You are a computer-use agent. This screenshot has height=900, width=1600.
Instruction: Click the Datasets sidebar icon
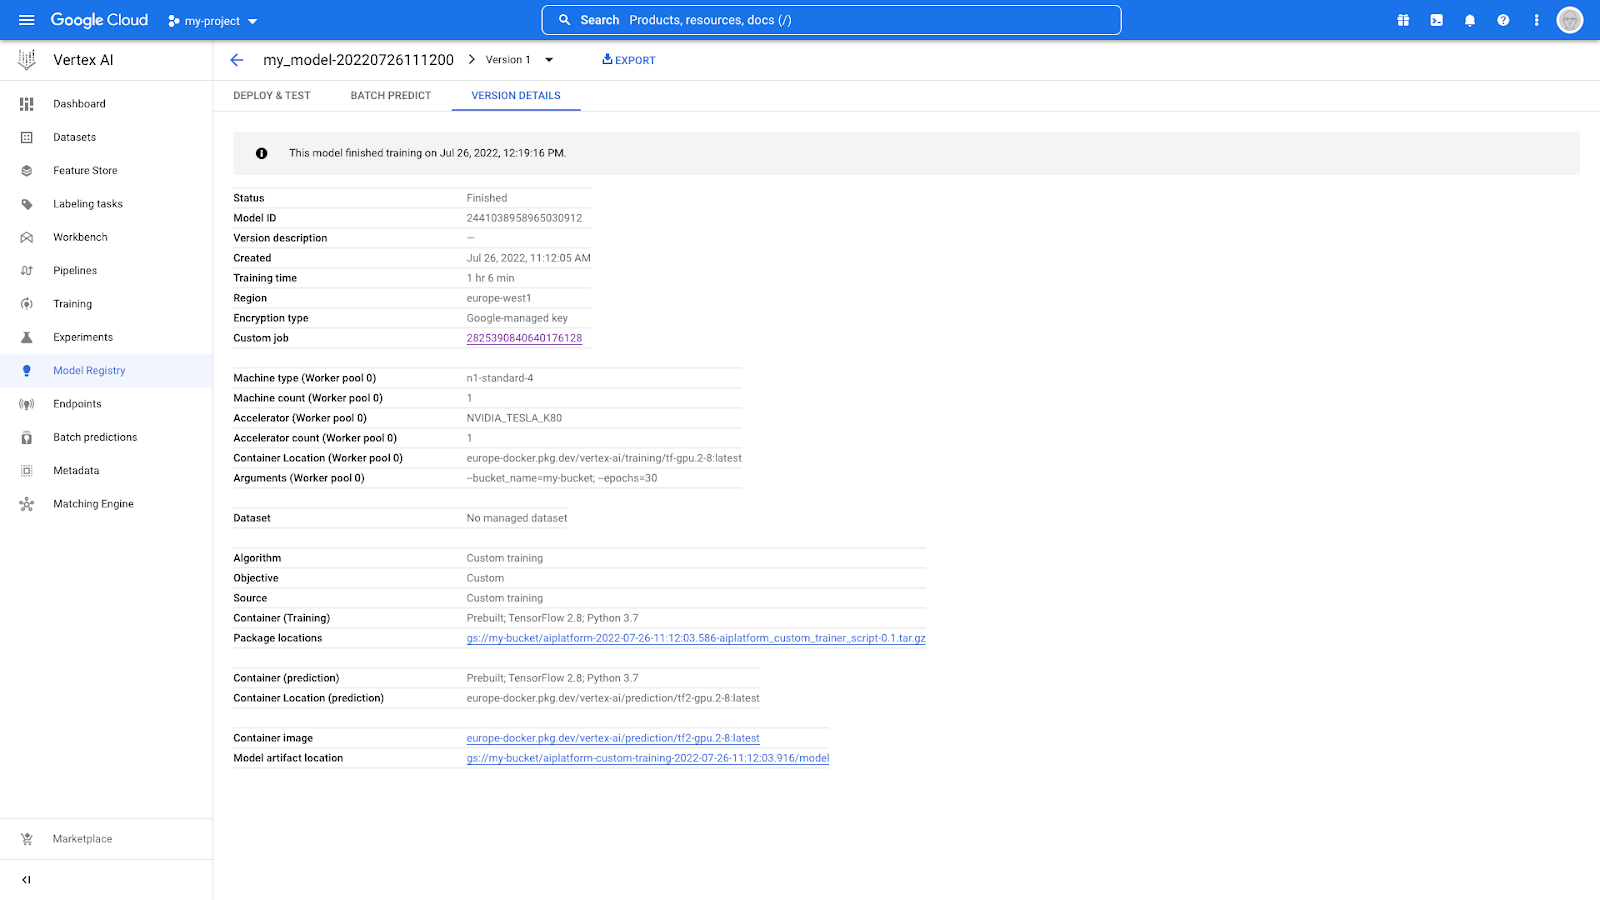(27, 137)
